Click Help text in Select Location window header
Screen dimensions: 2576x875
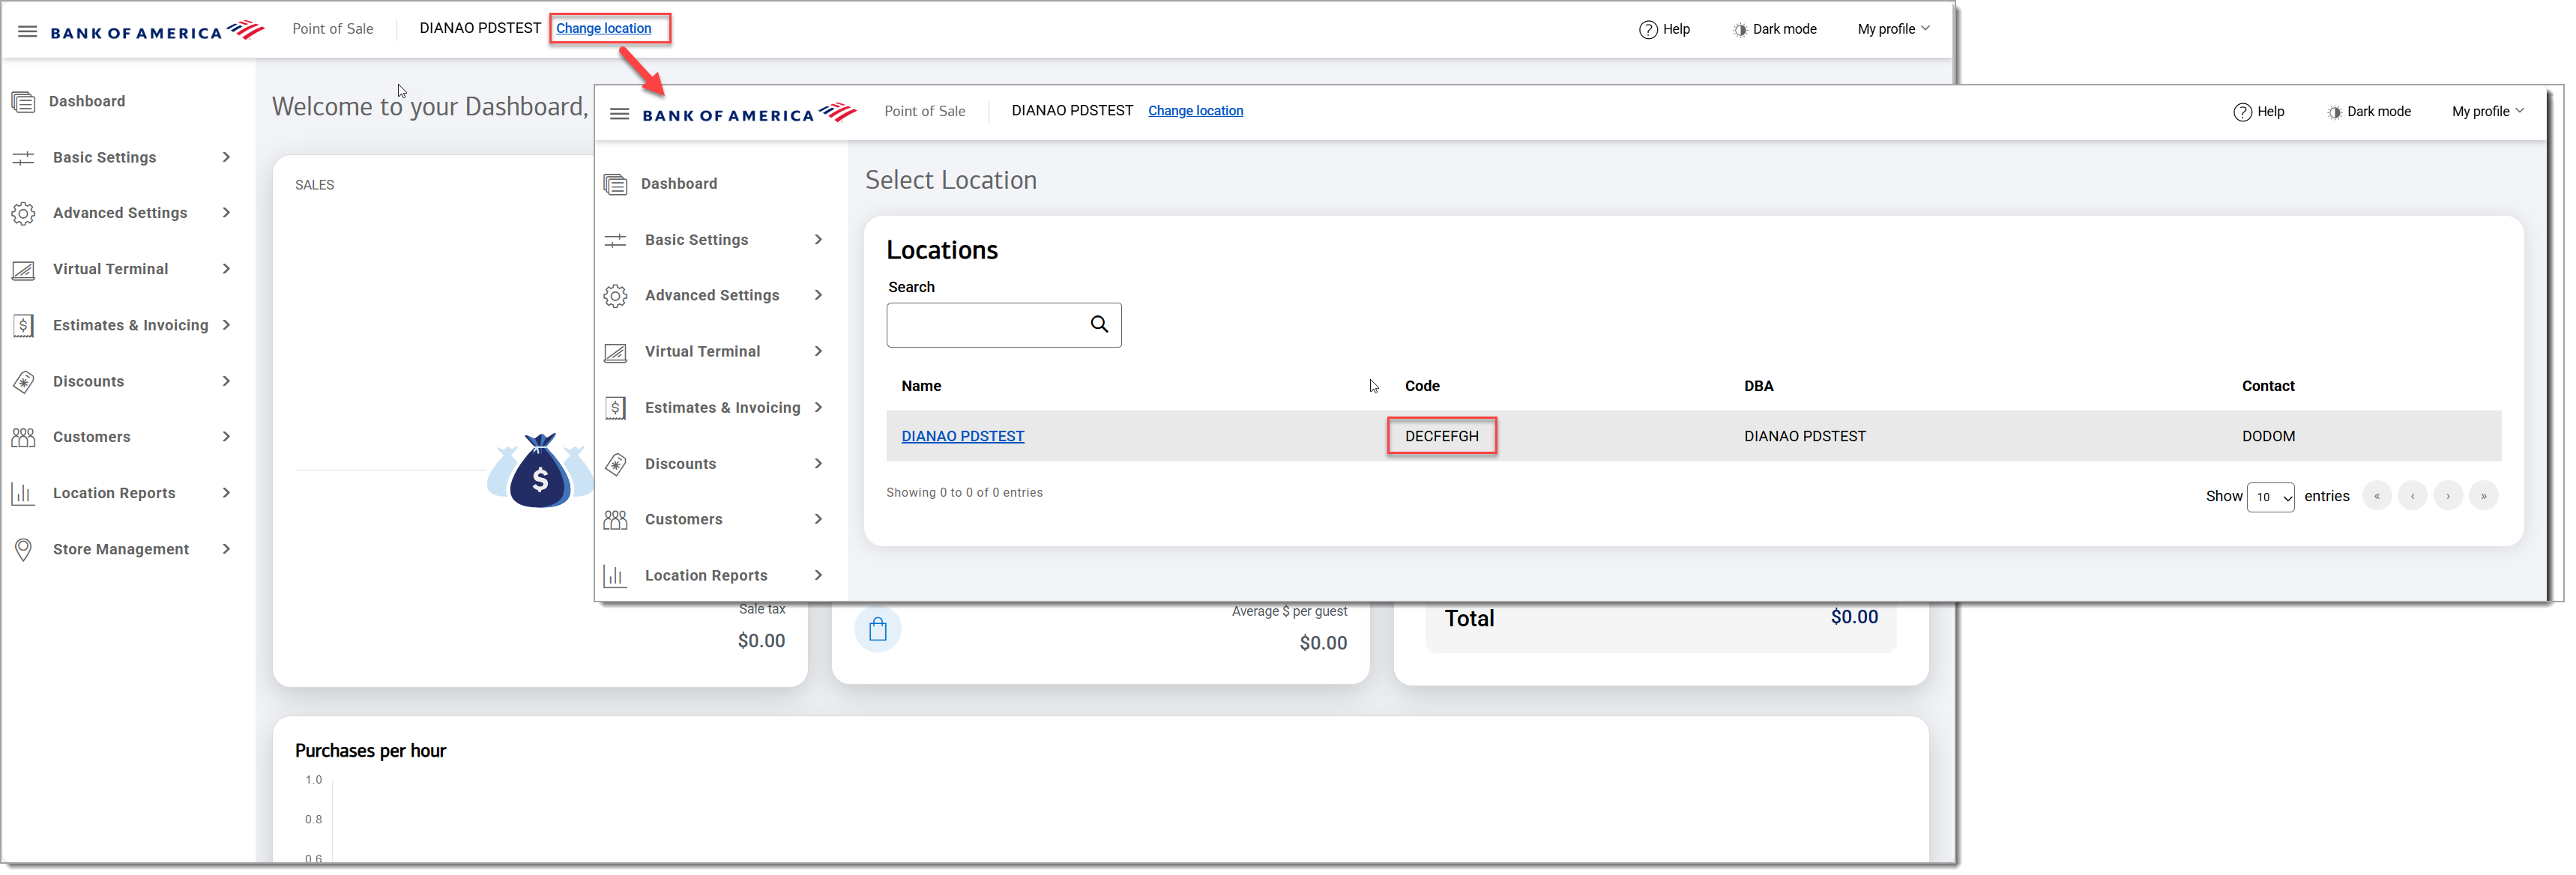point(2271,112)
